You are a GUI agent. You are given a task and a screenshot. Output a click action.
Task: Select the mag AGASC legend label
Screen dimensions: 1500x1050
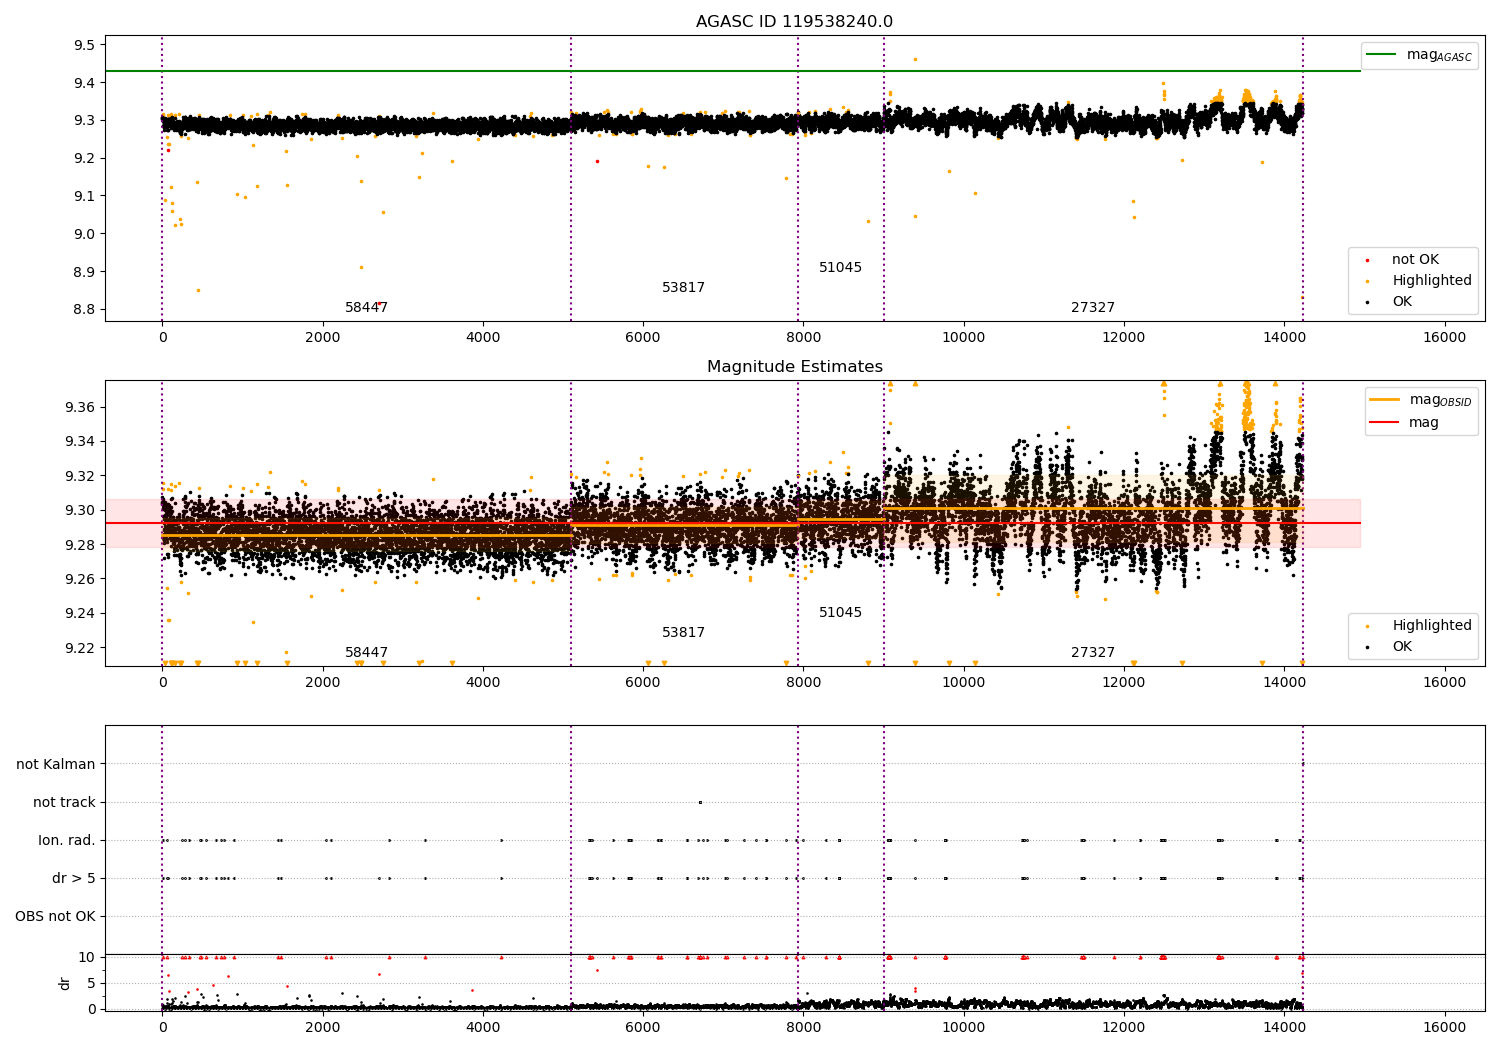tap(1439, 55)
